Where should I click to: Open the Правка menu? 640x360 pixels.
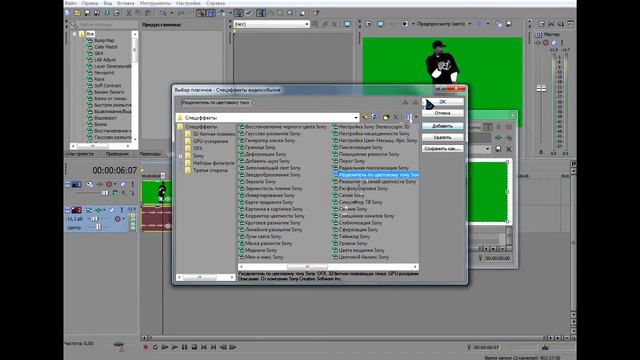pyautogui.click(x=90, y=3)
